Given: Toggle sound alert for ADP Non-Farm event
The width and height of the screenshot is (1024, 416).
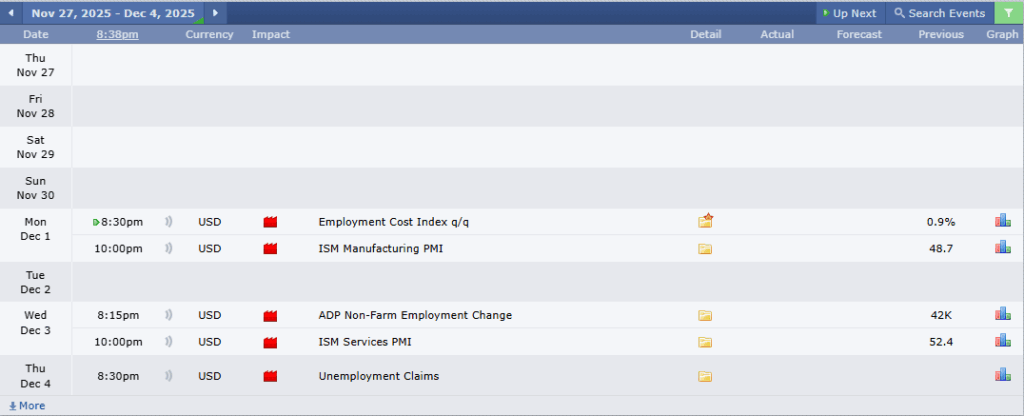Looking at the screenshot, I should pyautogui.click(x=169, y=315).
